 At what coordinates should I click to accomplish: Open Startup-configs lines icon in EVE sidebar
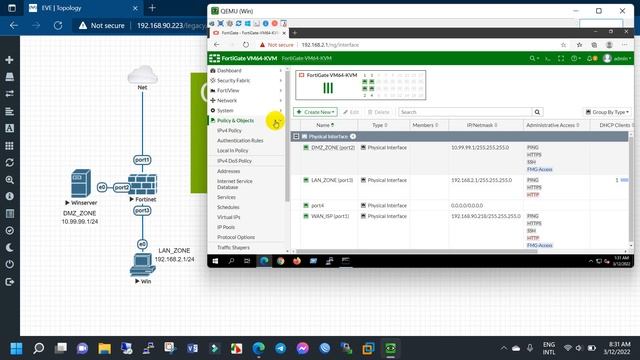tap(9, 111)
